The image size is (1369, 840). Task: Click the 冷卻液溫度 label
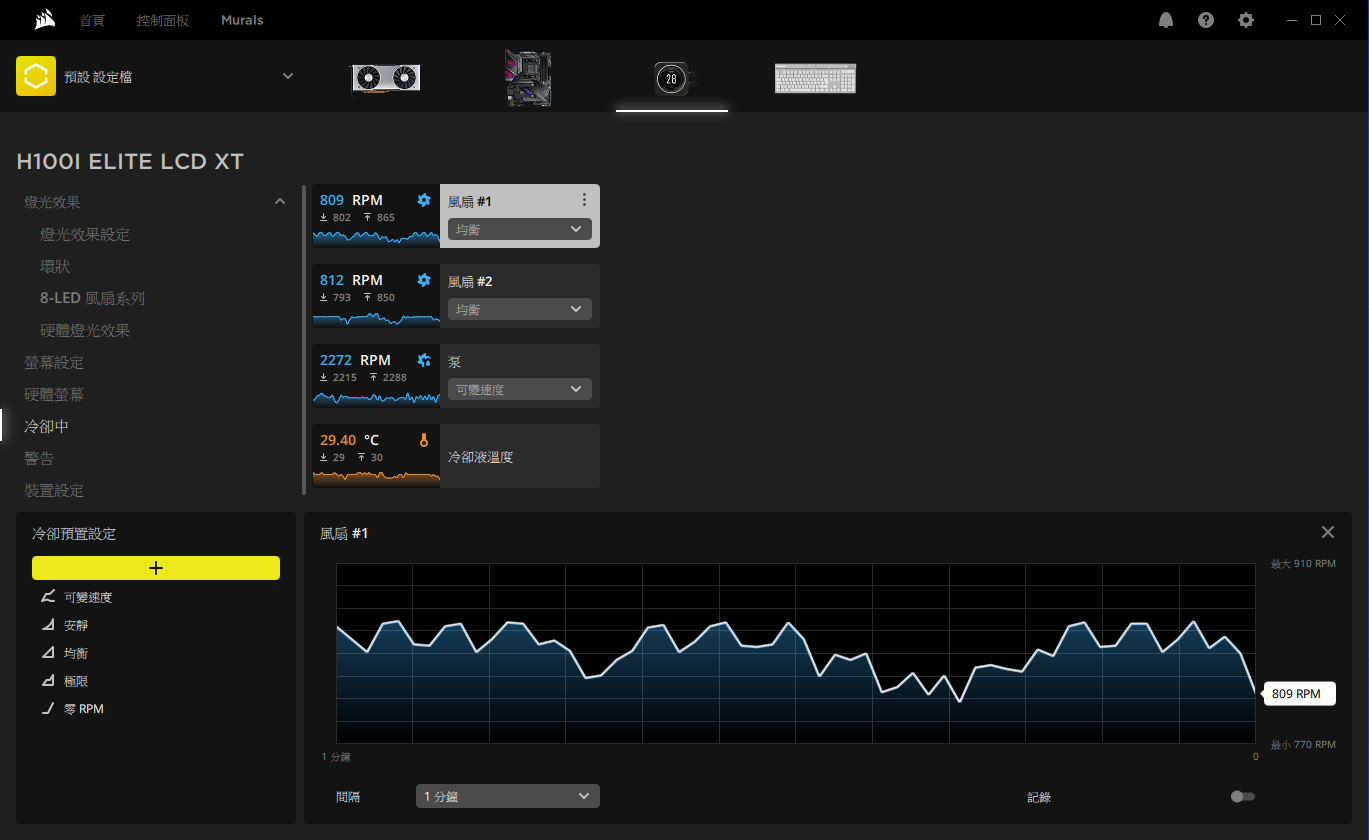click(481, 457)
